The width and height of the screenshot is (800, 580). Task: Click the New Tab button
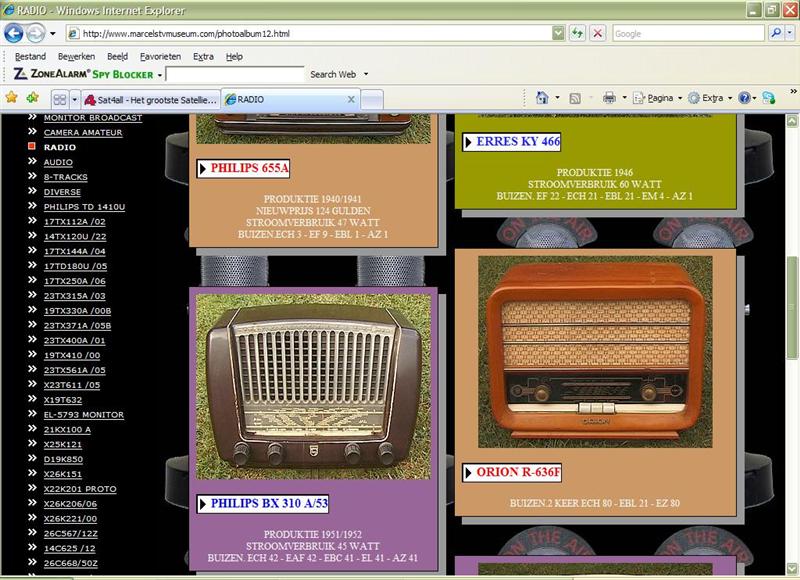[372, 99]
